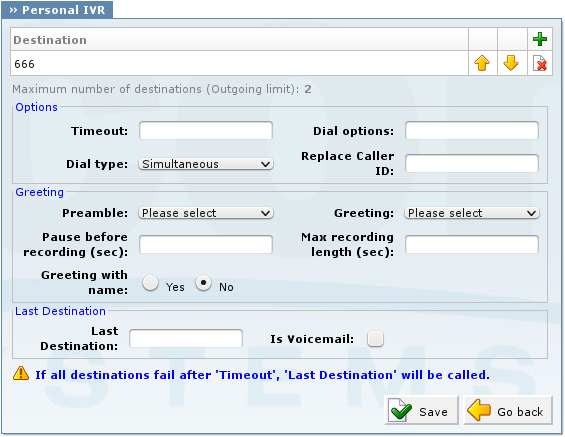565x437 pixels.
Task: Move destination 666 up
Action: (x=482, y=63)
